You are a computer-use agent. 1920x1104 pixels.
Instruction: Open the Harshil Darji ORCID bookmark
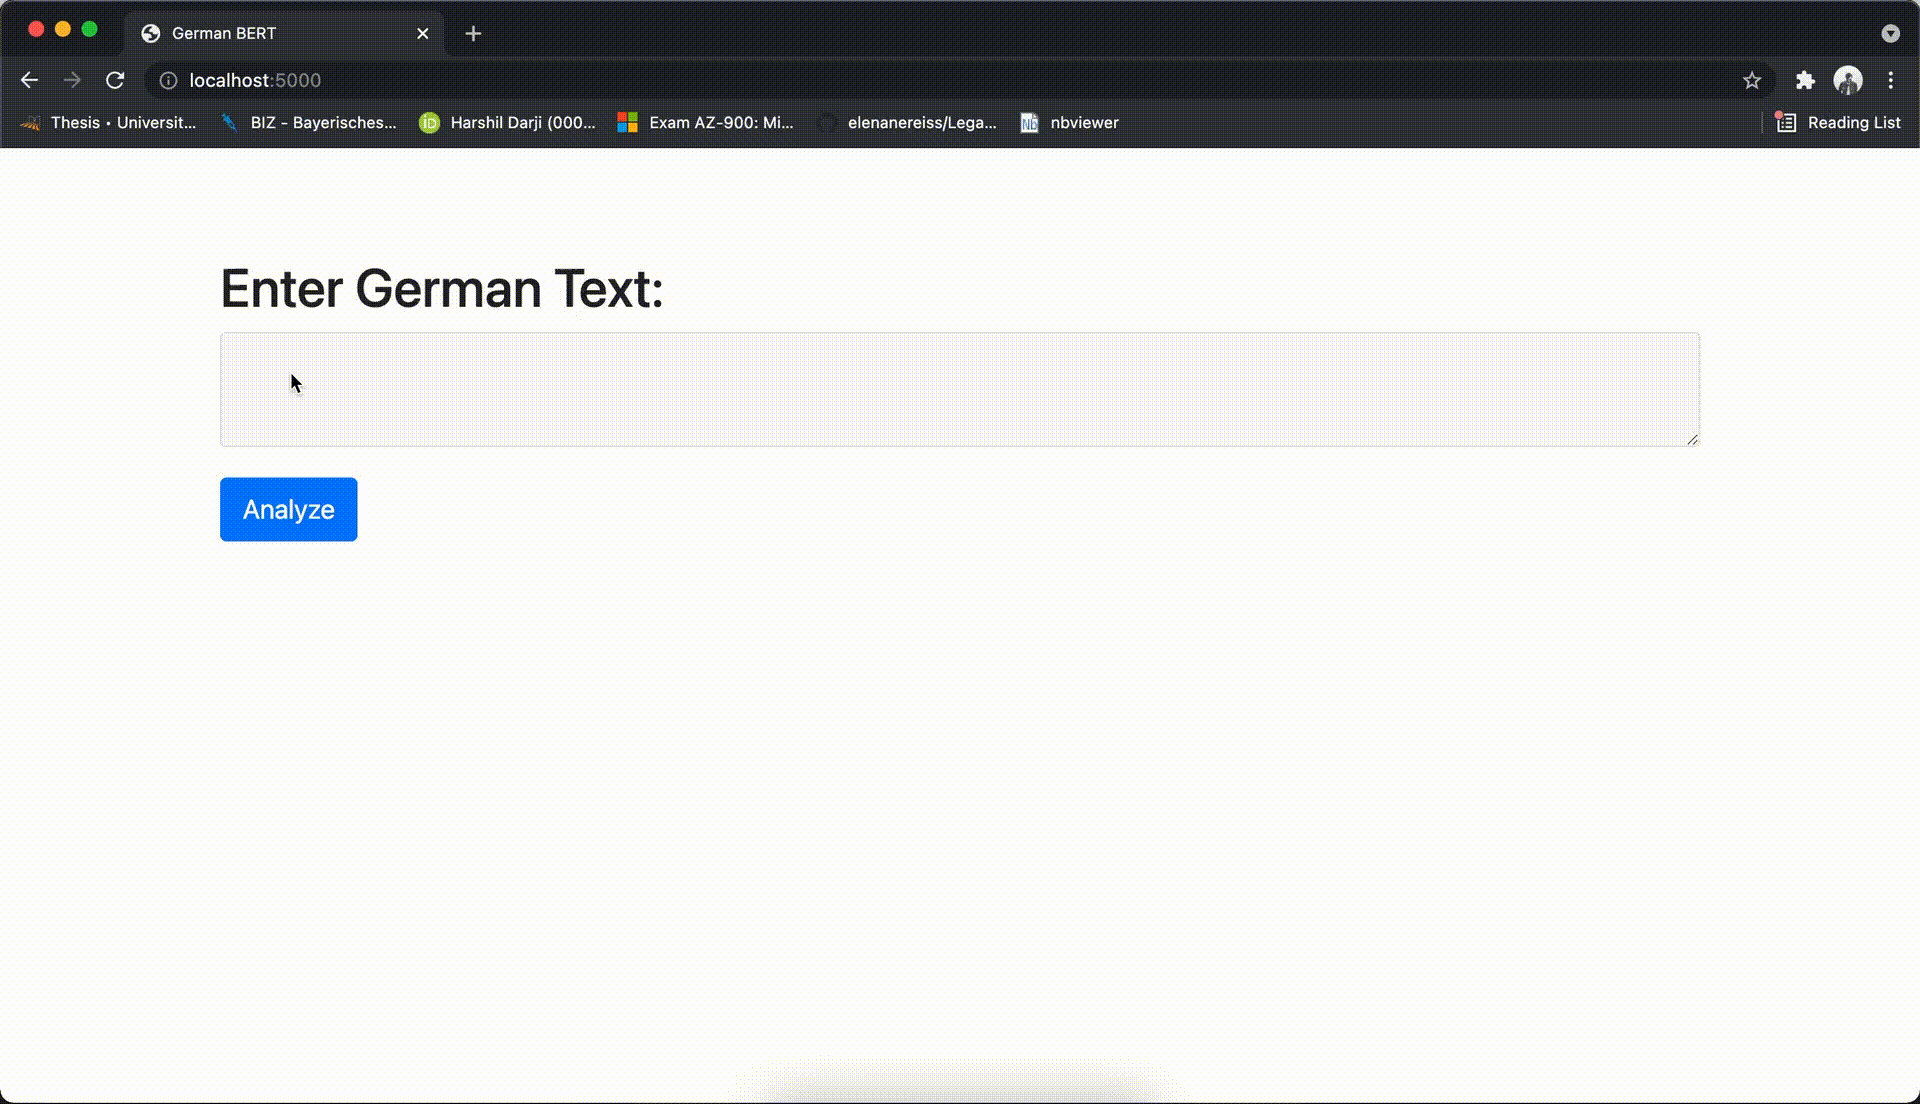click(508, 122)
